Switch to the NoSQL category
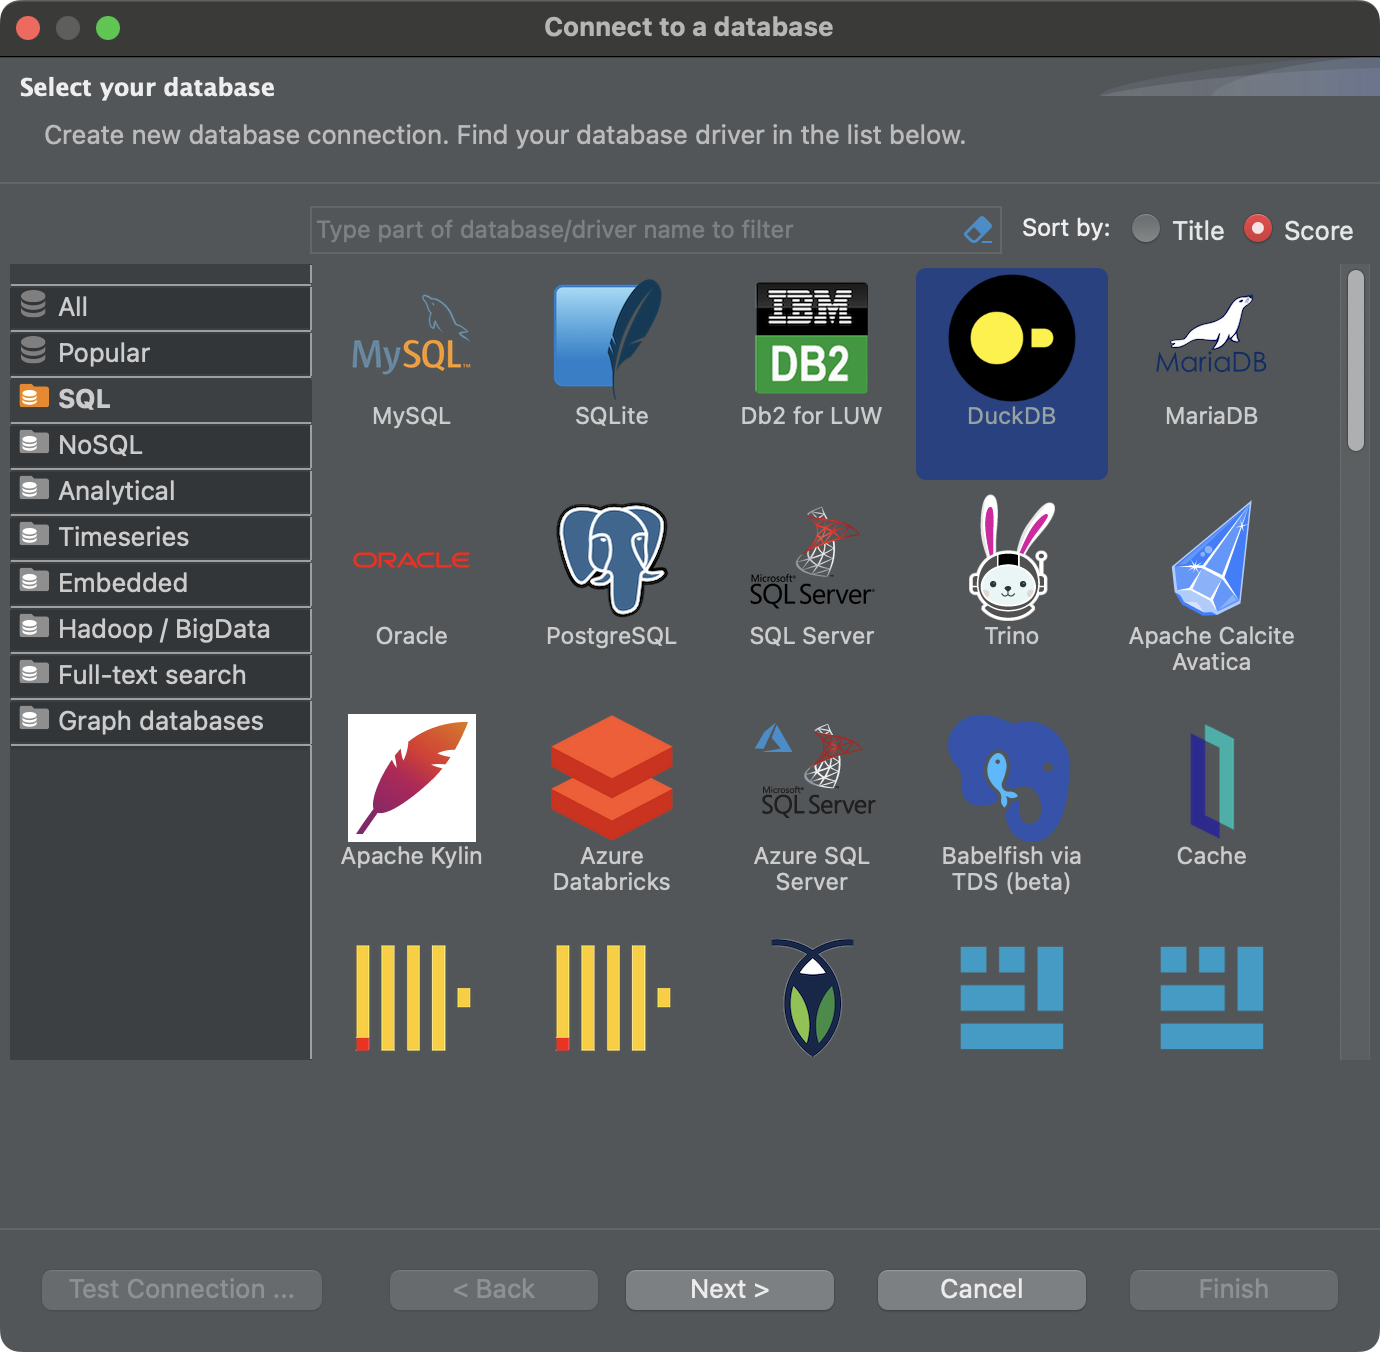The width and height of the screenshot is (1380, 1352). (161, 445)
